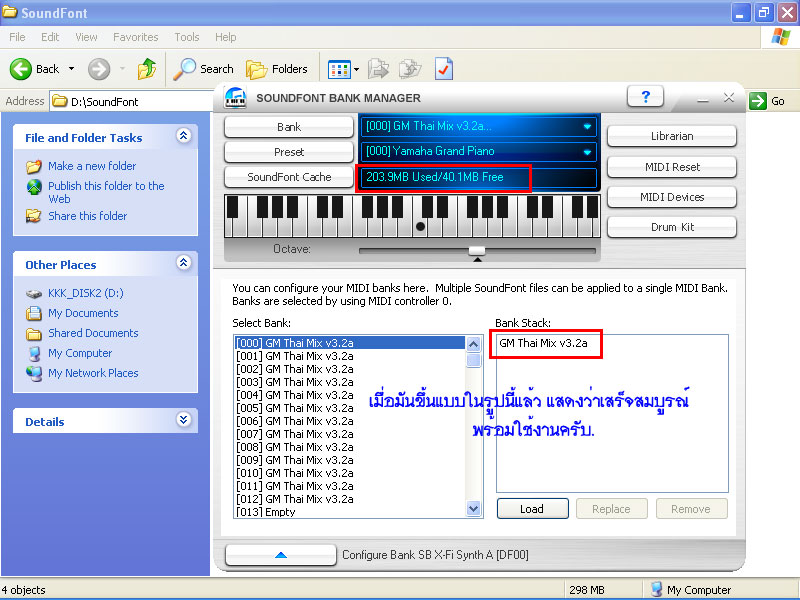The width and height of the screenshot is (800, 600).
Task: Select bank [013] Empty
Action: (x=349, y=512)
